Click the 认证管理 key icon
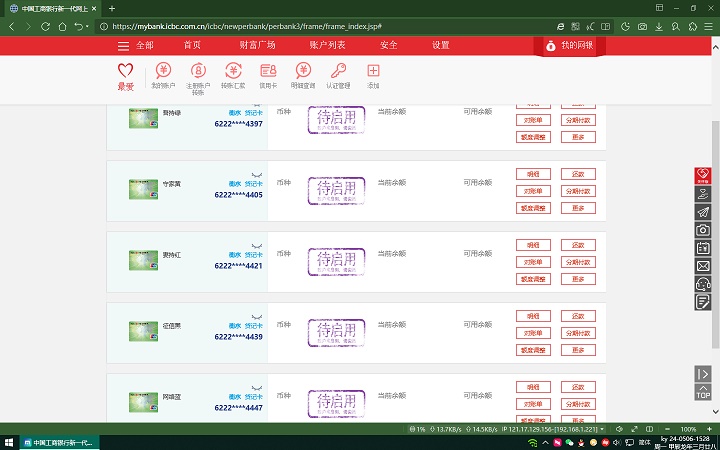 (x=338, y=75)
